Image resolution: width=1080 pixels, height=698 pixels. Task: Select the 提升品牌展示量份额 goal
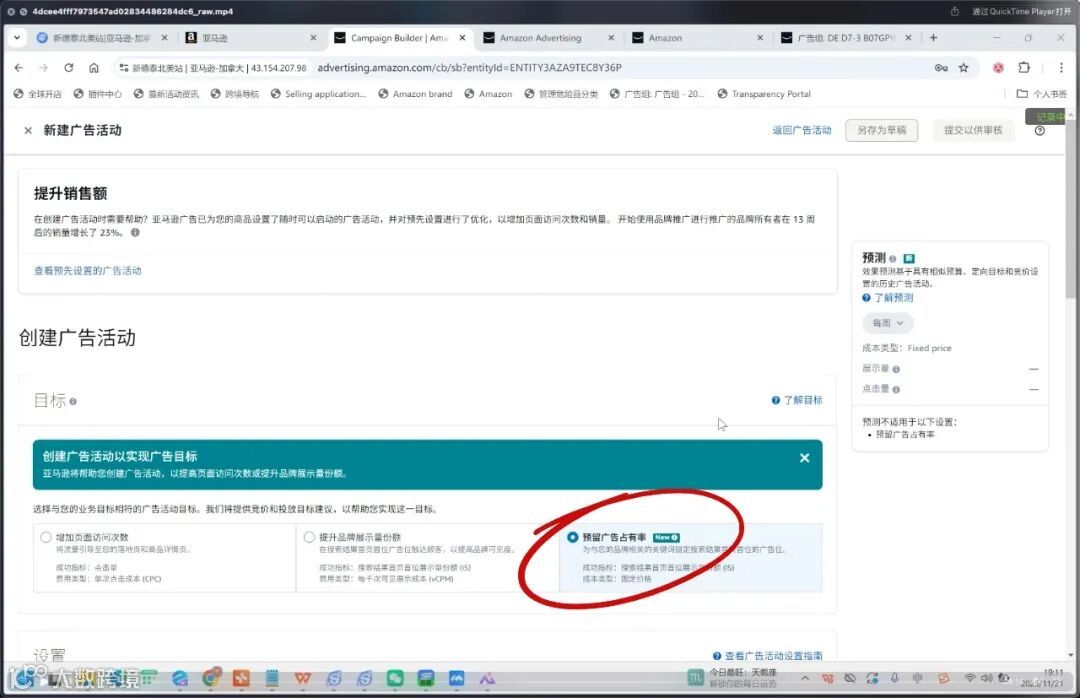click(309, 537)
